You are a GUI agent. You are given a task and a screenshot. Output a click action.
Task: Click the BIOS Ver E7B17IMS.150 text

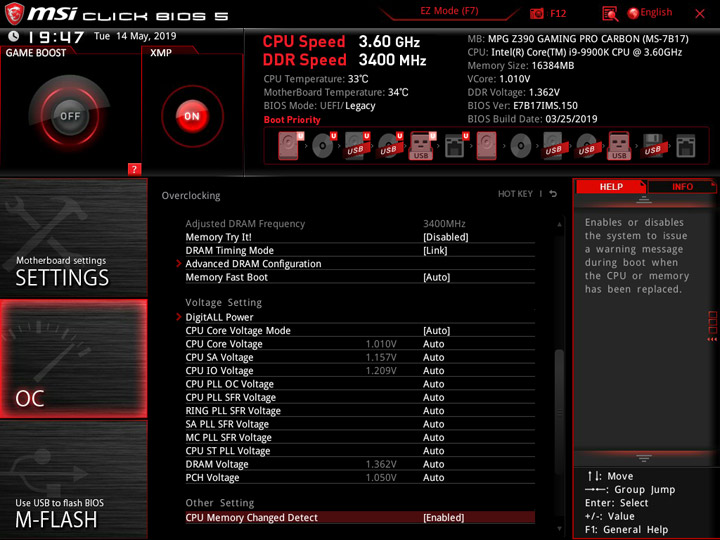pos(523,106)
